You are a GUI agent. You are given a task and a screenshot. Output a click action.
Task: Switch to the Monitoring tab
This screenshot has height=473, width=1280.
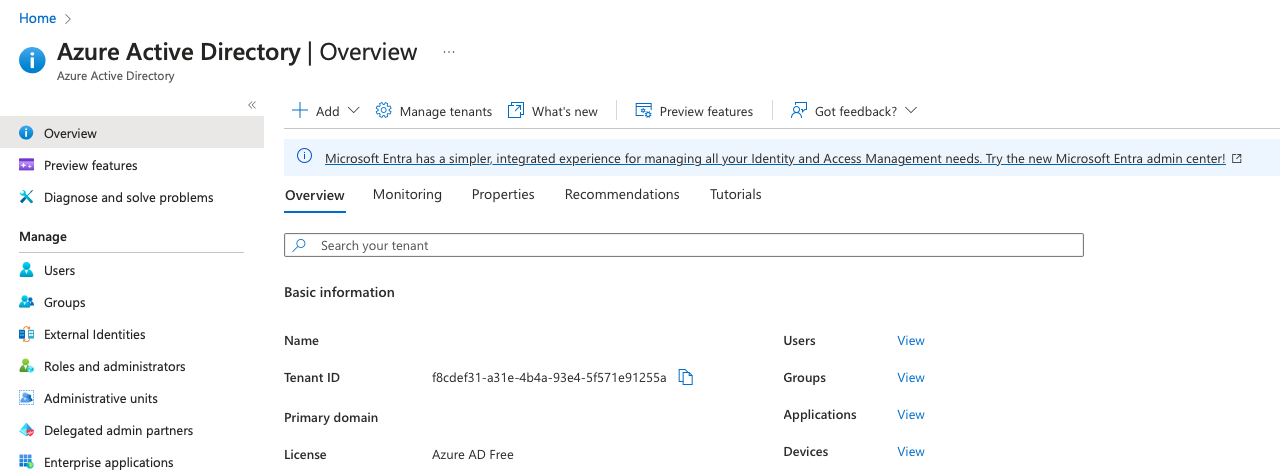[407, 194]
